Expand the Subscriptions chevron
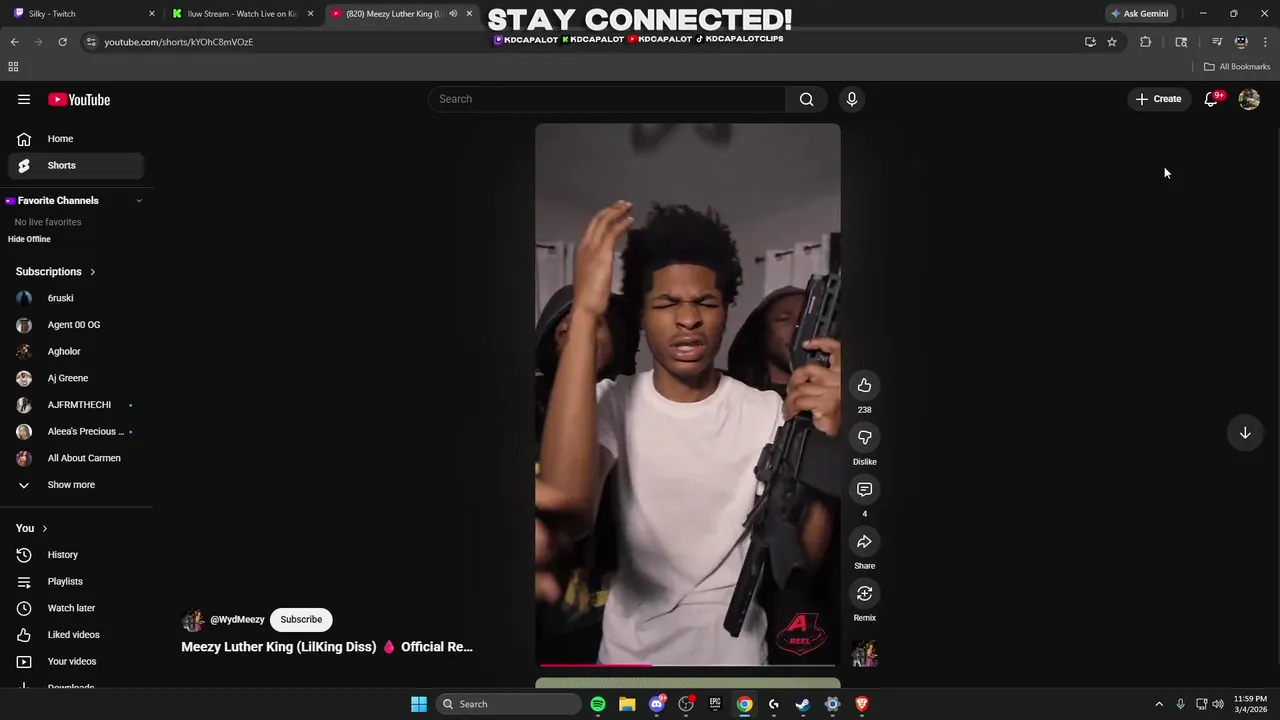 (x=93, y=272)
